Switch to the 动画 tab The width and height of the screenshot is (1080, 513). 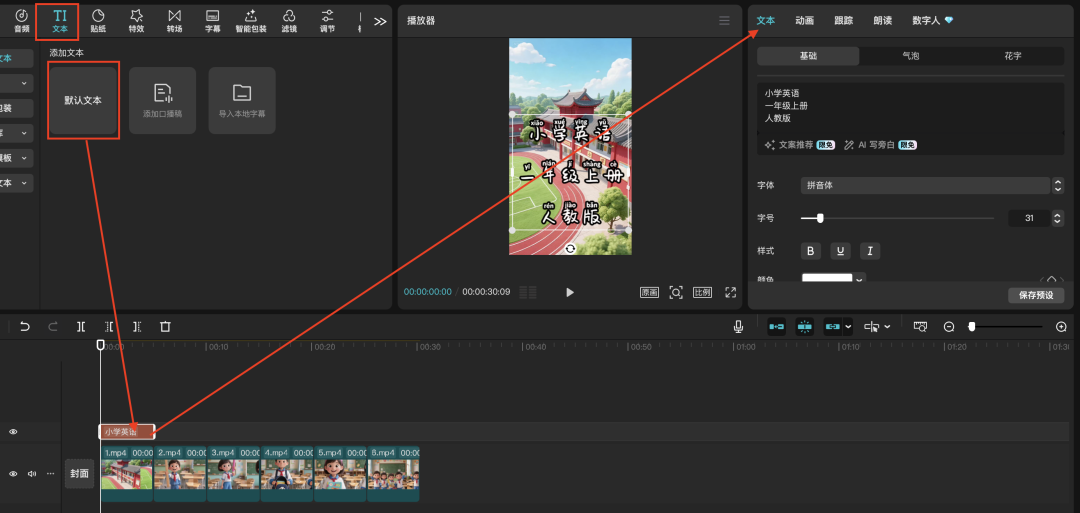[804, 20]
